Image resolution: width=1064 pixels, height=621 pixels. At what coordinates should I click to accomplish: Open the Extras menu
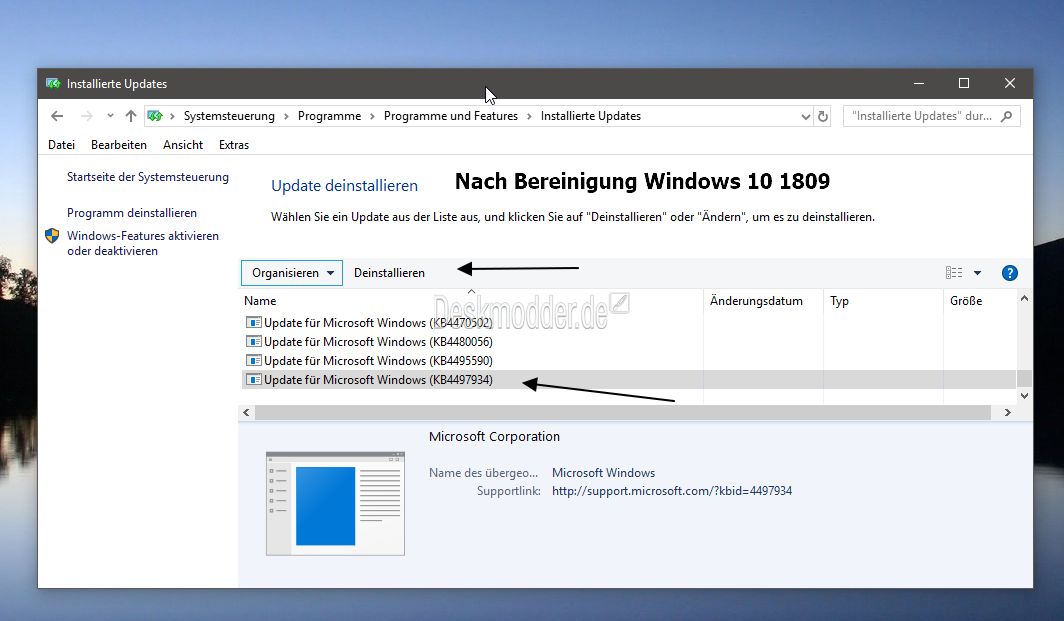pyautogui.click(x=233, y=145)
